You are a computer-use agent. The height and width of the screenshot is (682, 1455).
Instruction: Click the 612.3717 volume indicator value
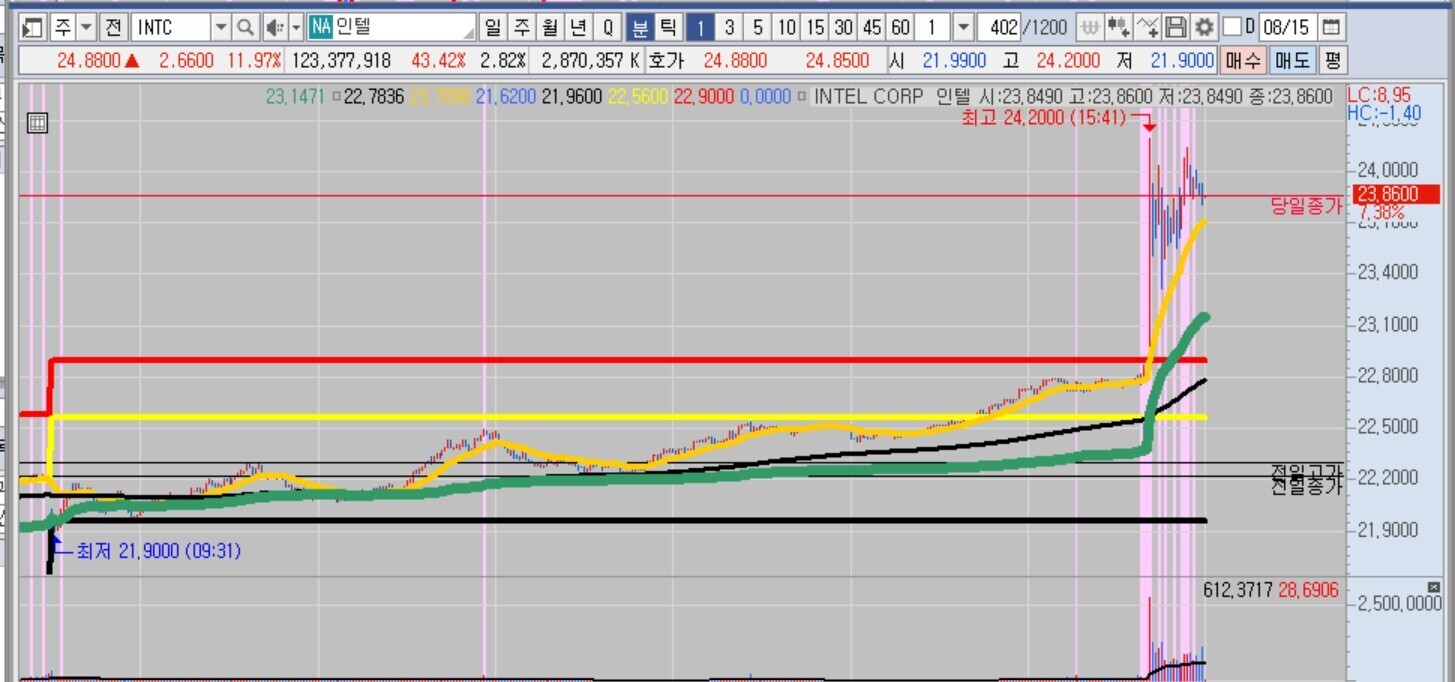click(1238, 591)
